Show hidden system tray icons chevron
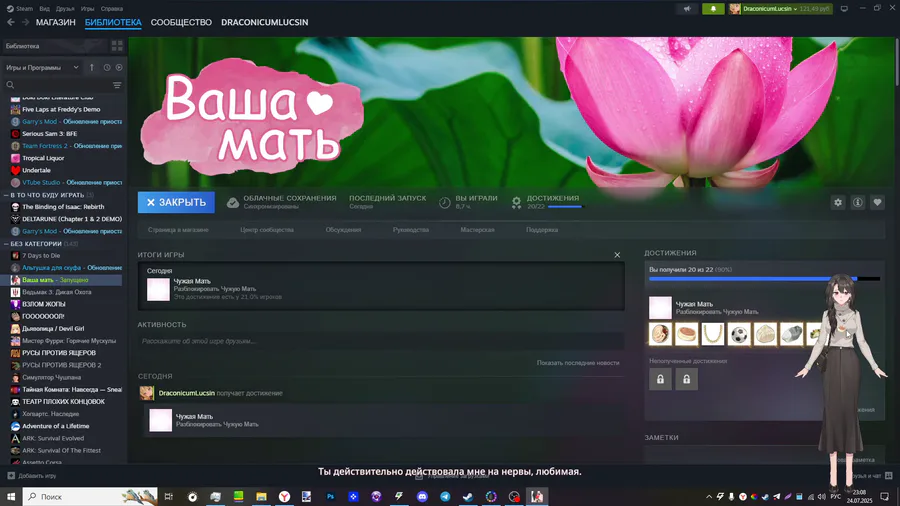 click(x=709, y=496)
